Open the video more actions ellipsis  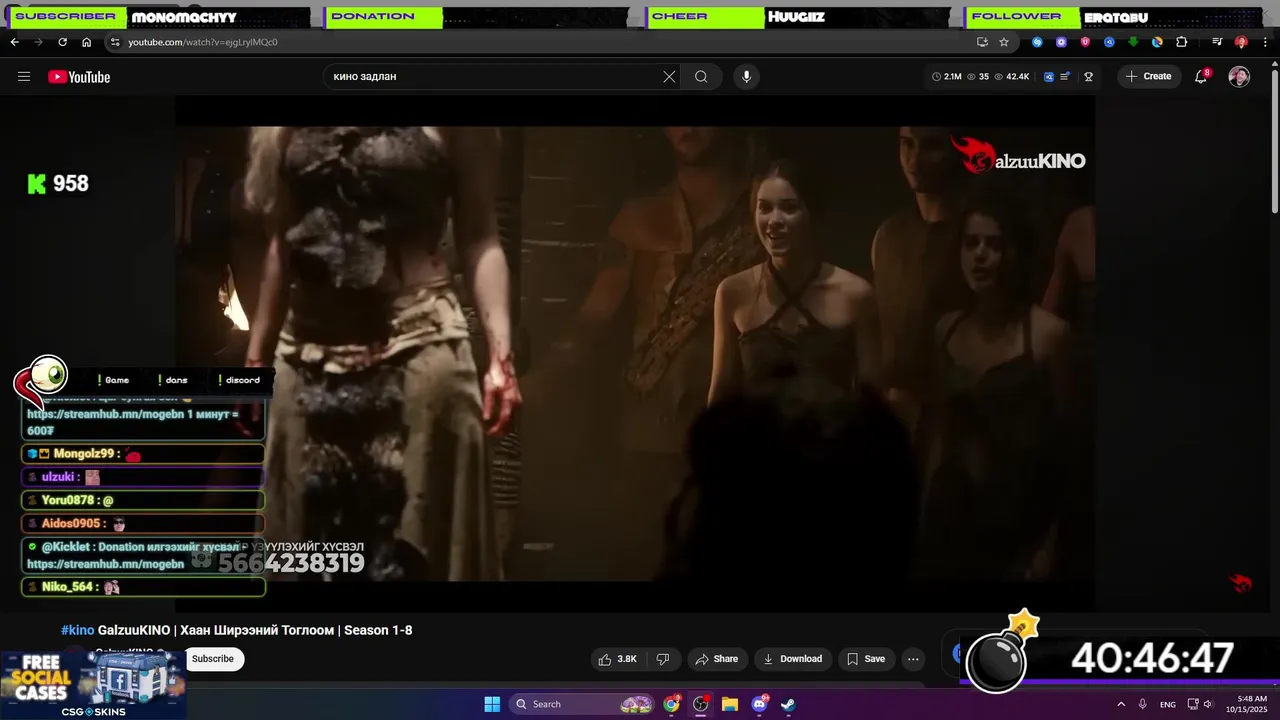coord(913,659)
